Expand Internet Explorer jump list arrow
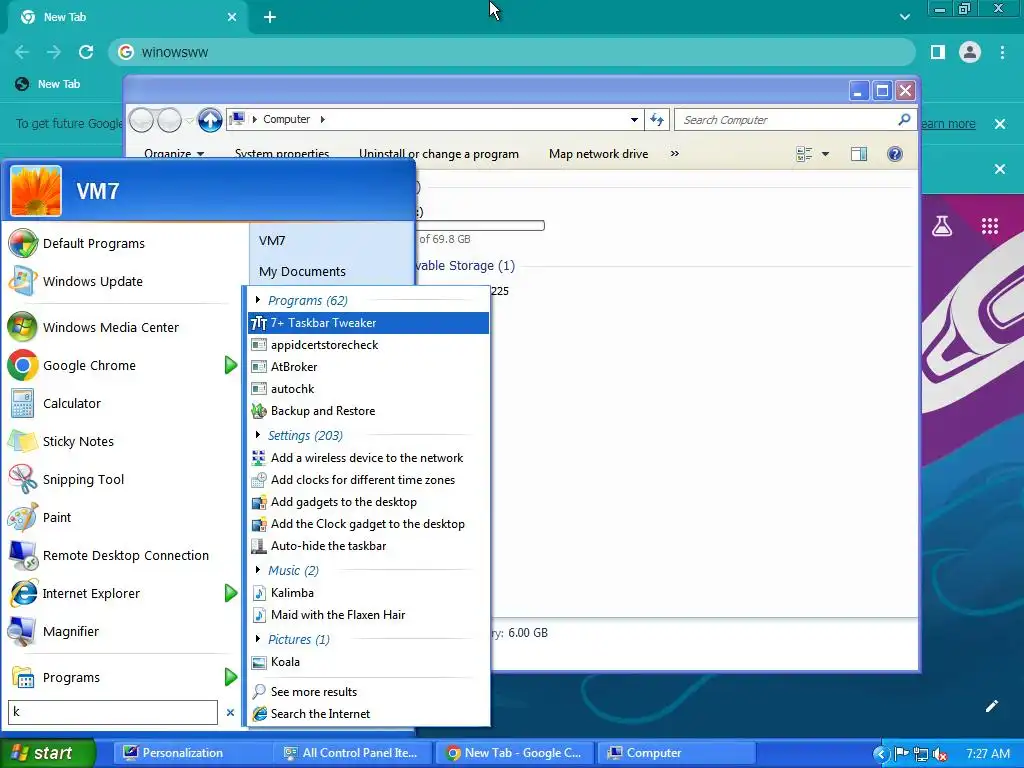 pyautogui.click(x=231, y=594)
